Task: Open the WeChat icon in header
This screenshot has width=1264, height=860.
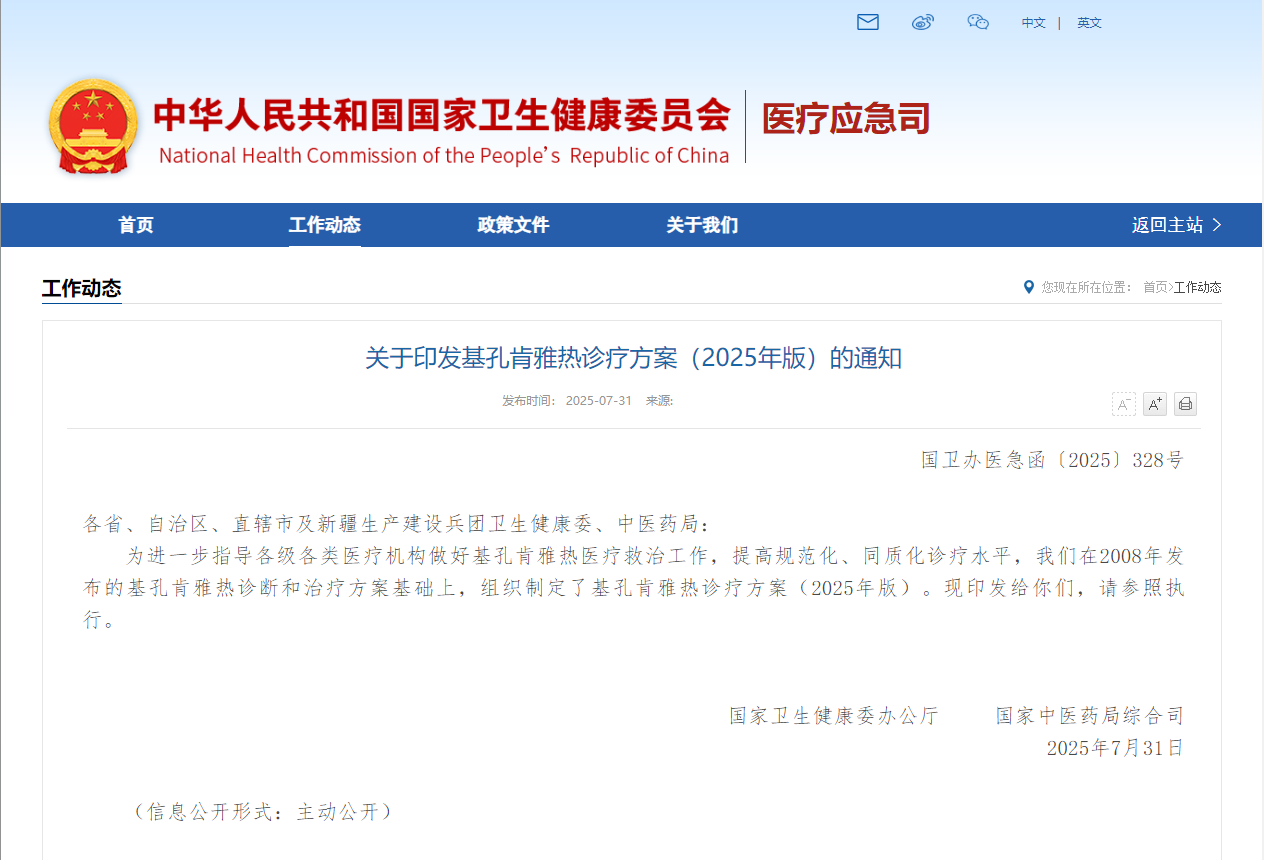Action: click(978, 22)
